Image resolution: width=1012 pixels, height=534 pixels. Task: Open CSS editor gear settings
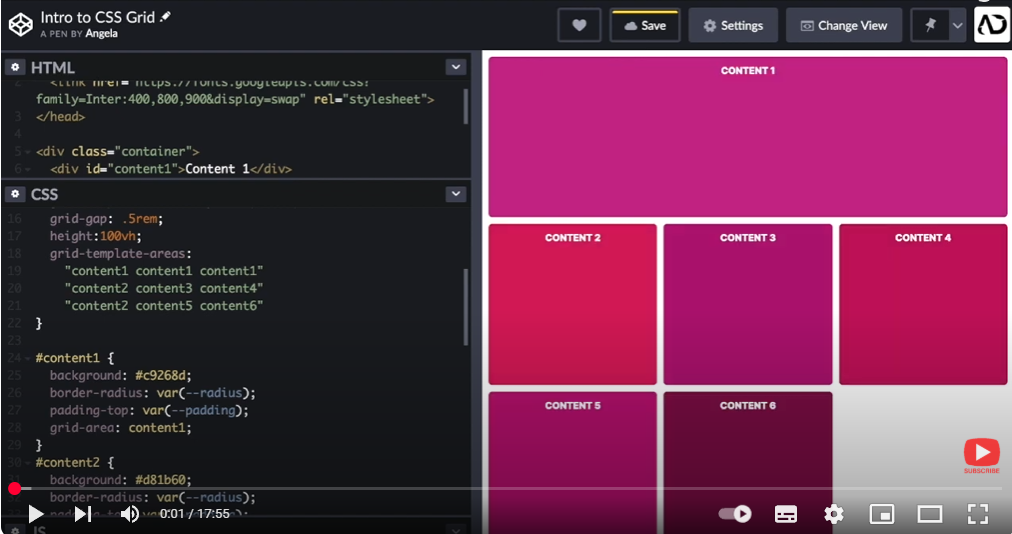(x=15, y=194)
